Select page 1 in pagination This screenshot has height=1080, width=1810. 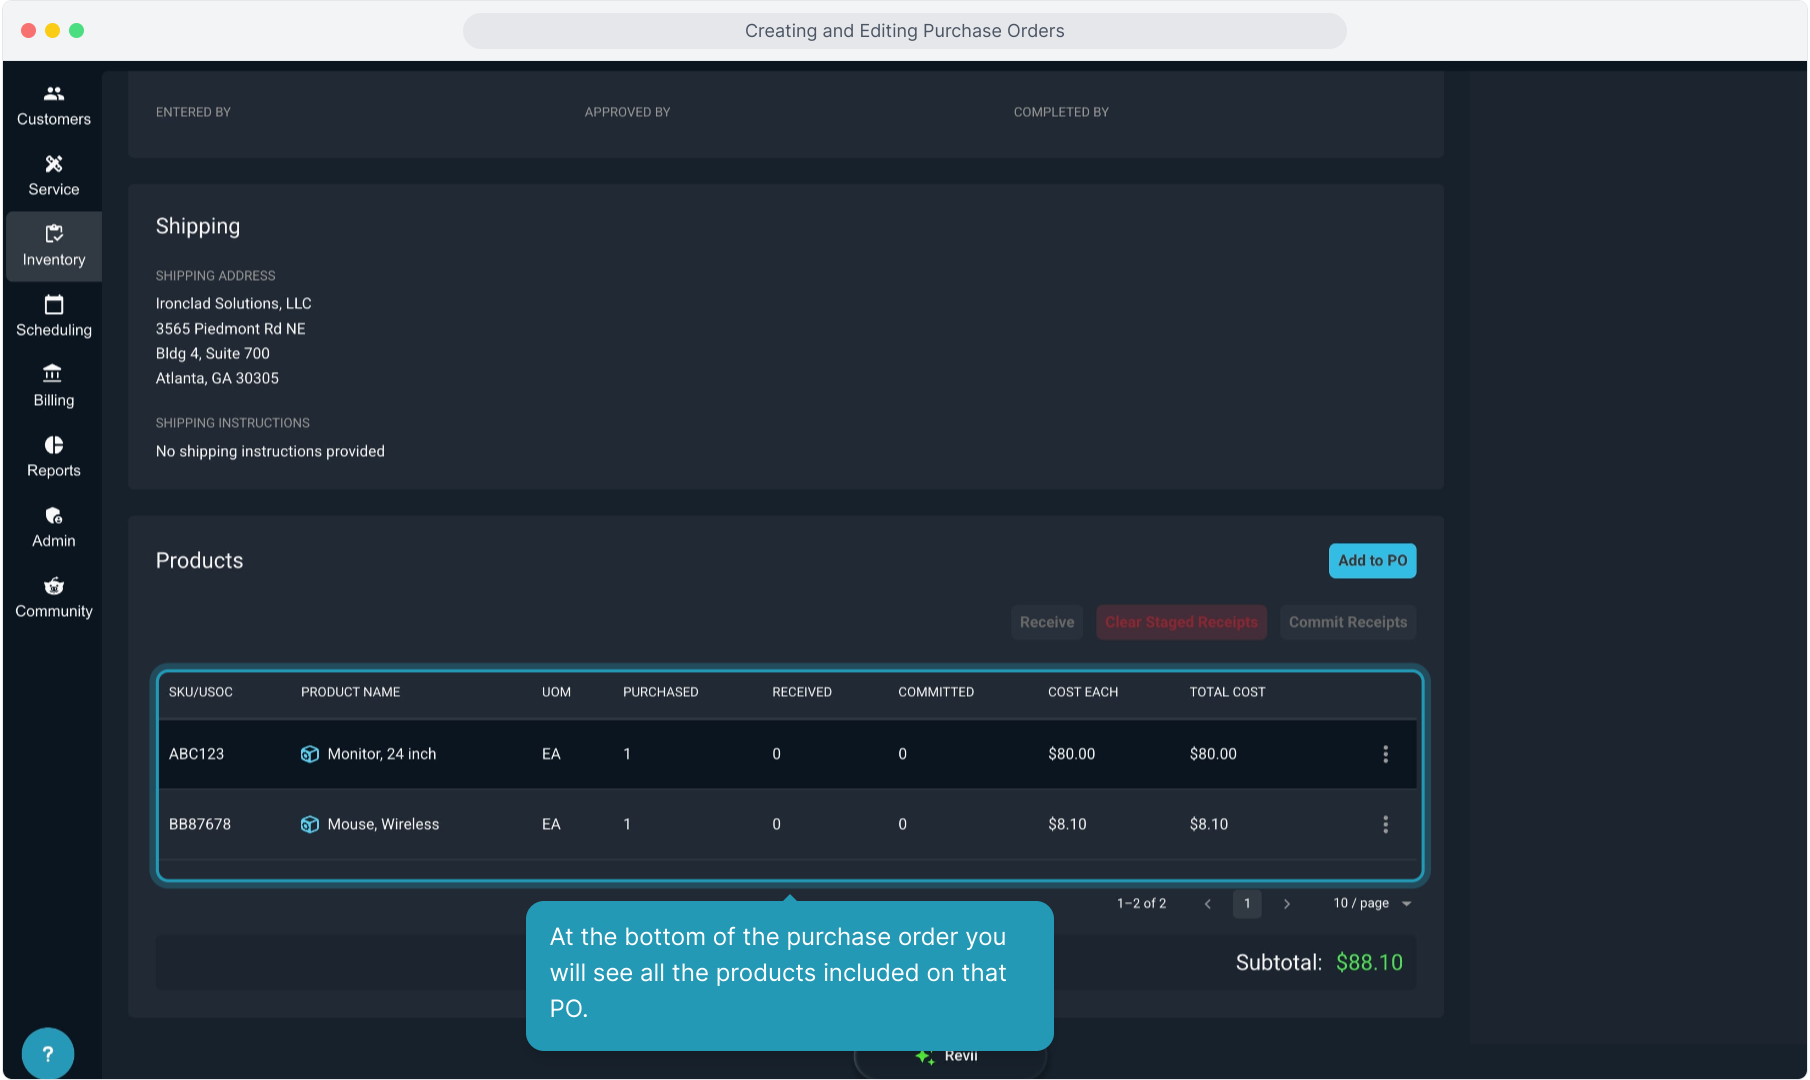coord(1246,903)
